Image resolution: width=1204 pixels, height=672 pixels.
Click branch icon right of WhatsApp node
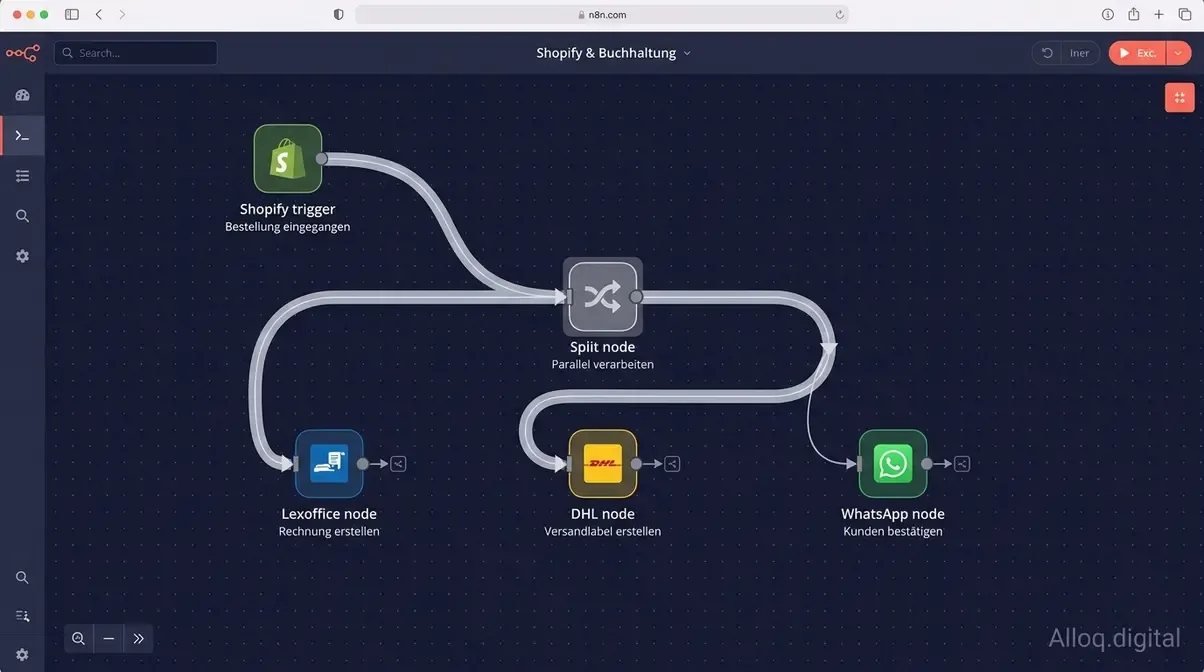(962, 464)
